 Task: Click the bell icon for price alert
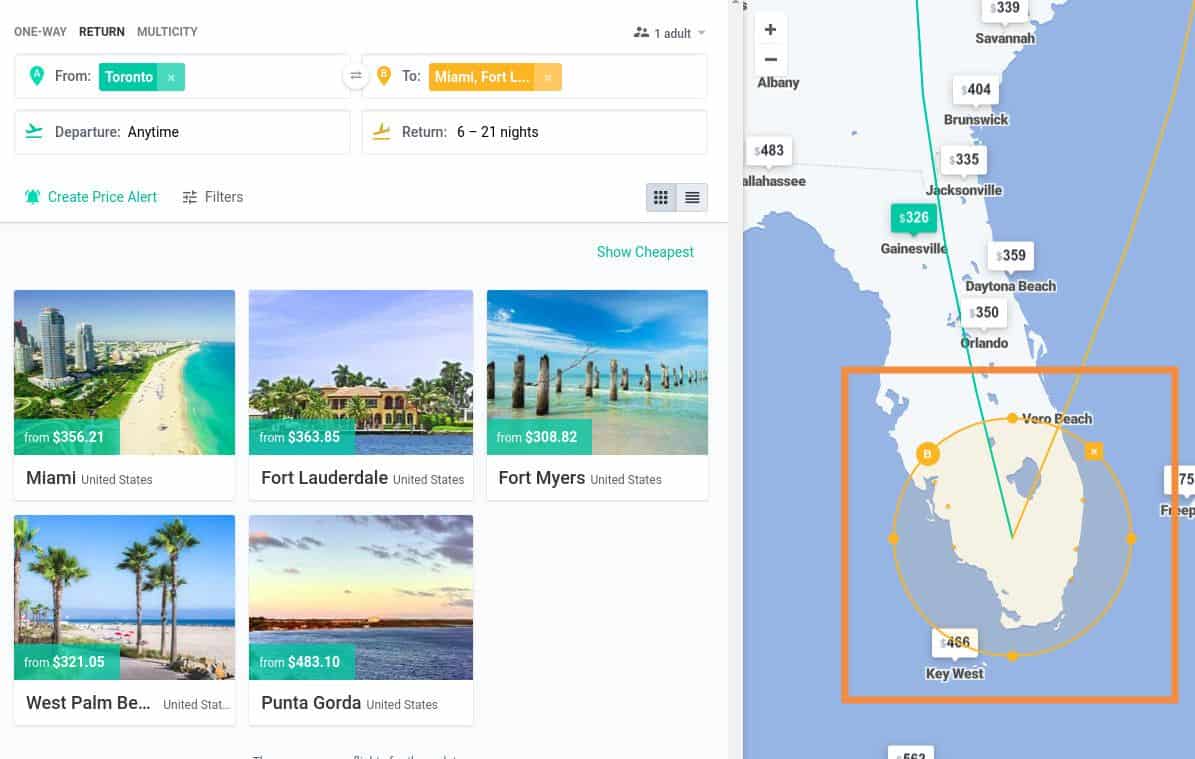[x=32, y=197]
